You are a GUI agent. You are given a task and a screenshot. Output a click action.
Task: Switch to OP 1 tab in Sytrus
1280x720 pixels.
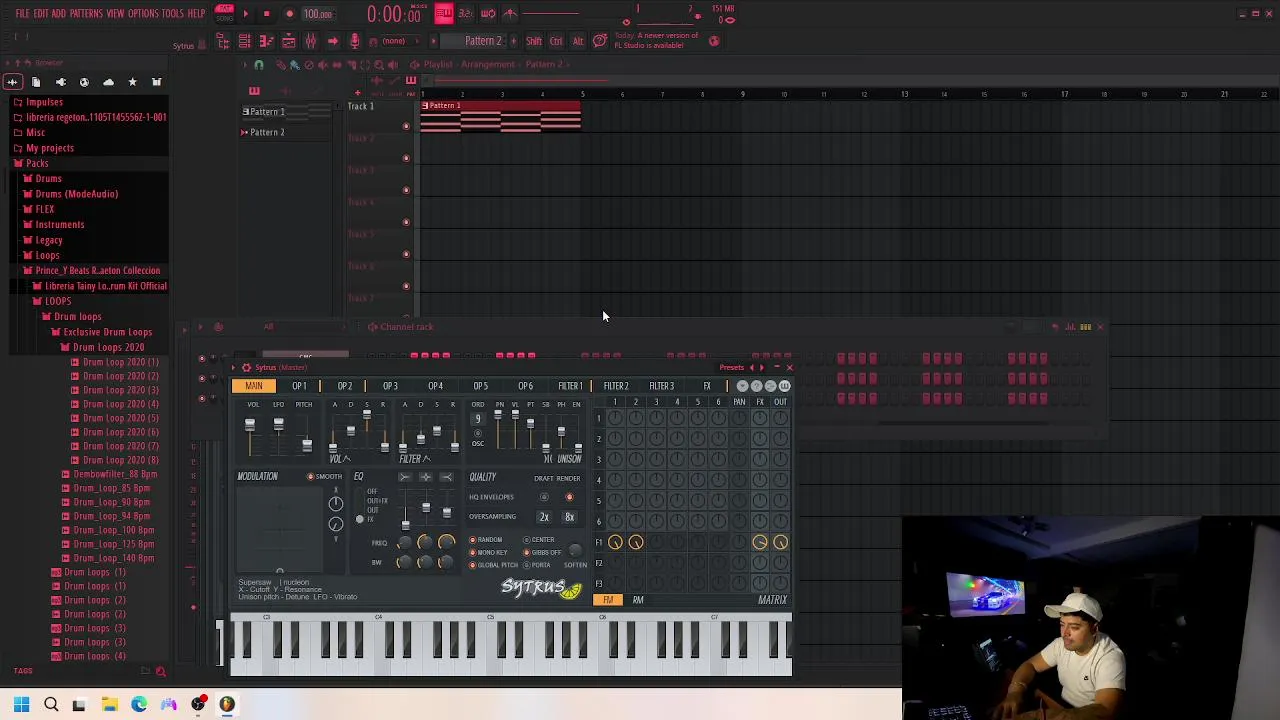click(x=299, y=386)
